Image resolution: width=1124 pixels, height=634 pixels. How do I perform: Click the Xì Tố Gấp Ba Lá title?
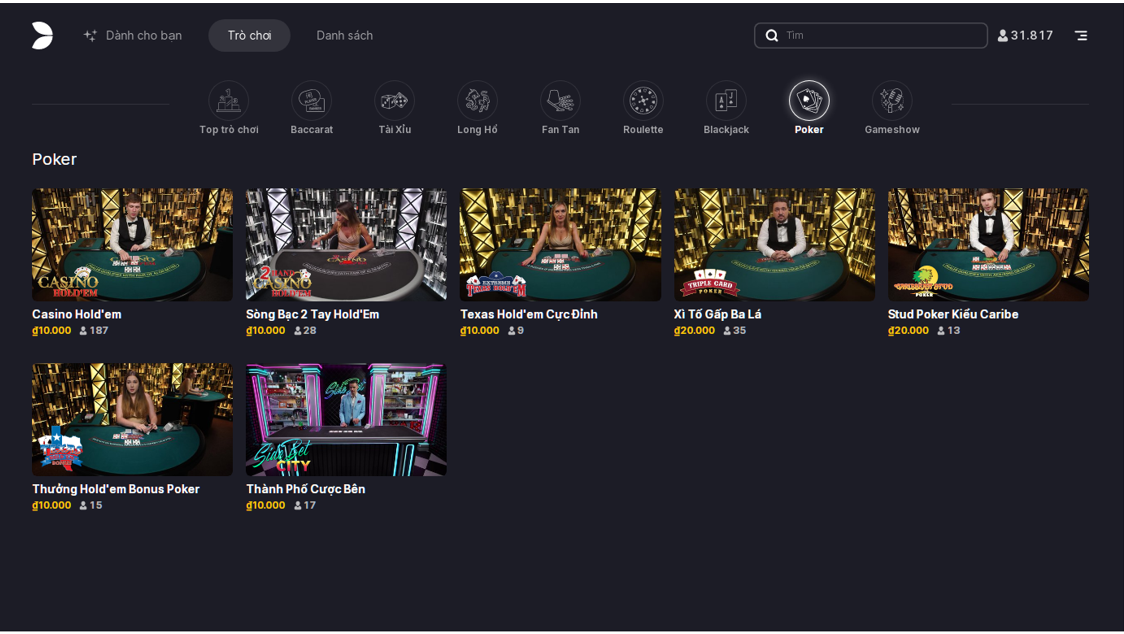[x=718, y=314]
